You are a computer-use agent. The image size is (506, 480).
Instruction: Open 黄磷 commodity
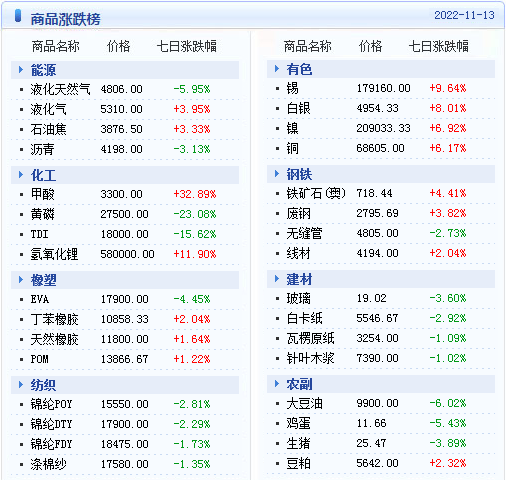pyautogui.click(x=42, y=214)
